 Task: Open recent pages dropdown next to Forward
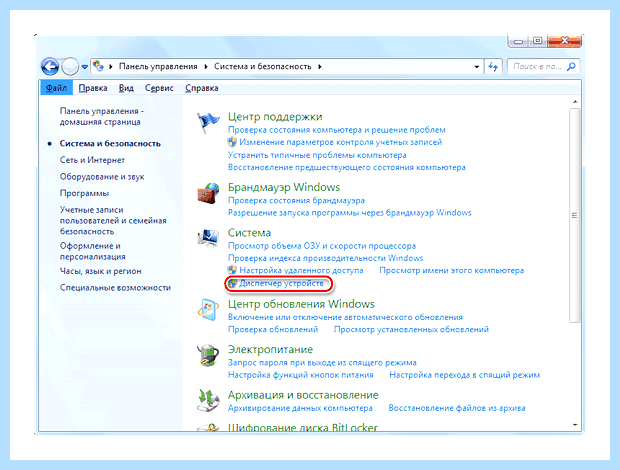click(85, 67)
